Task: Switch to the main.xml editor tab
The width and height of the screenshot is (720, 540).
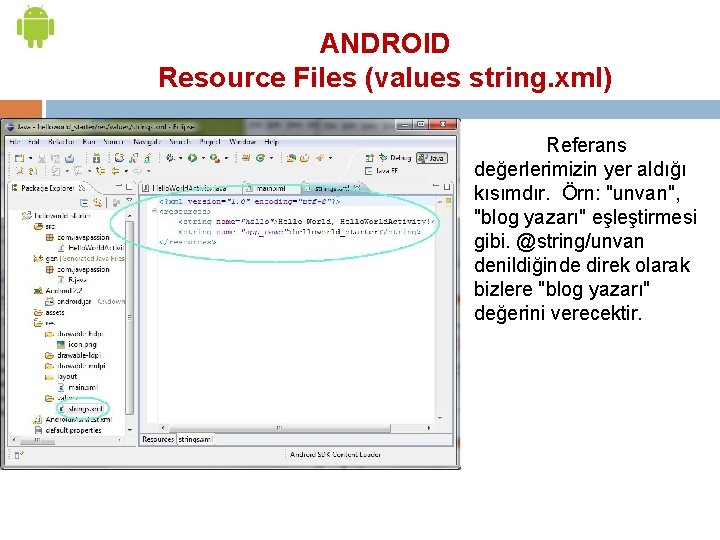Action: [270, 188]
